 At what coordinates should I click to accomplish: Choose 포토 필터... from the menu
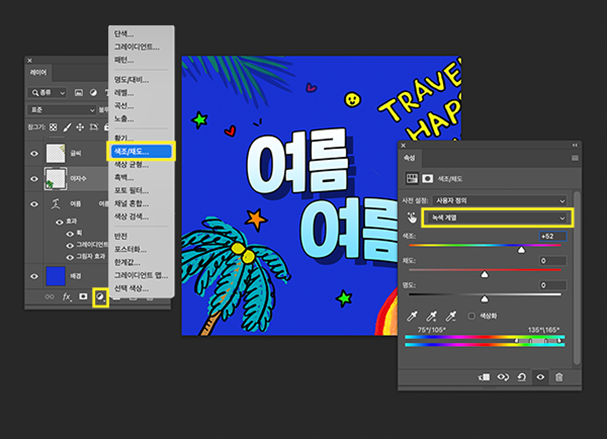tap(131, 190)
